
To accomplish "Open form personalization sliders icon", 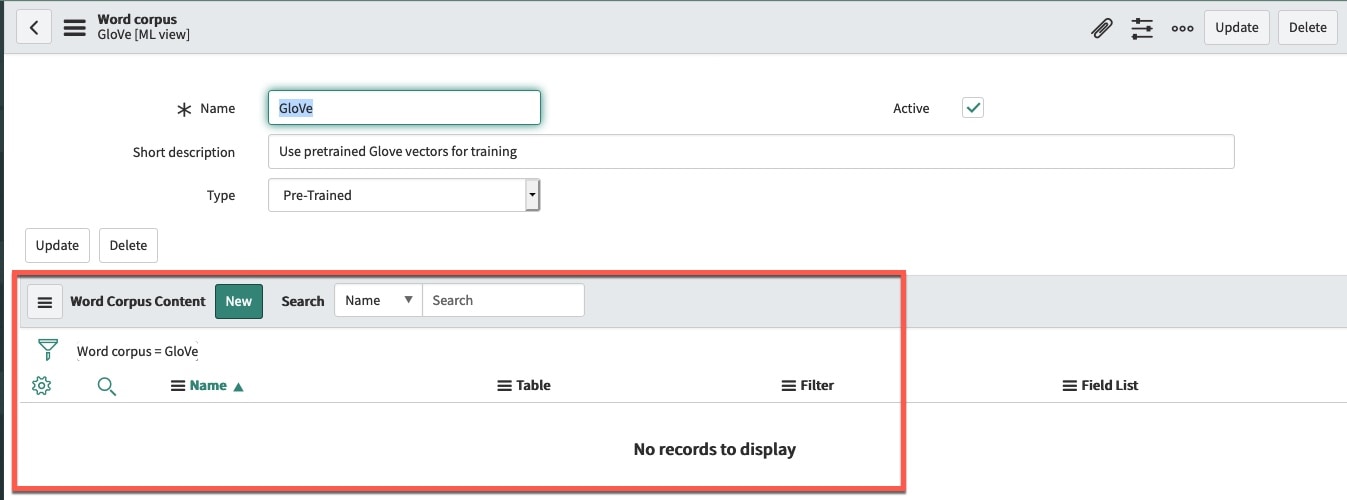I will 1142,28.
